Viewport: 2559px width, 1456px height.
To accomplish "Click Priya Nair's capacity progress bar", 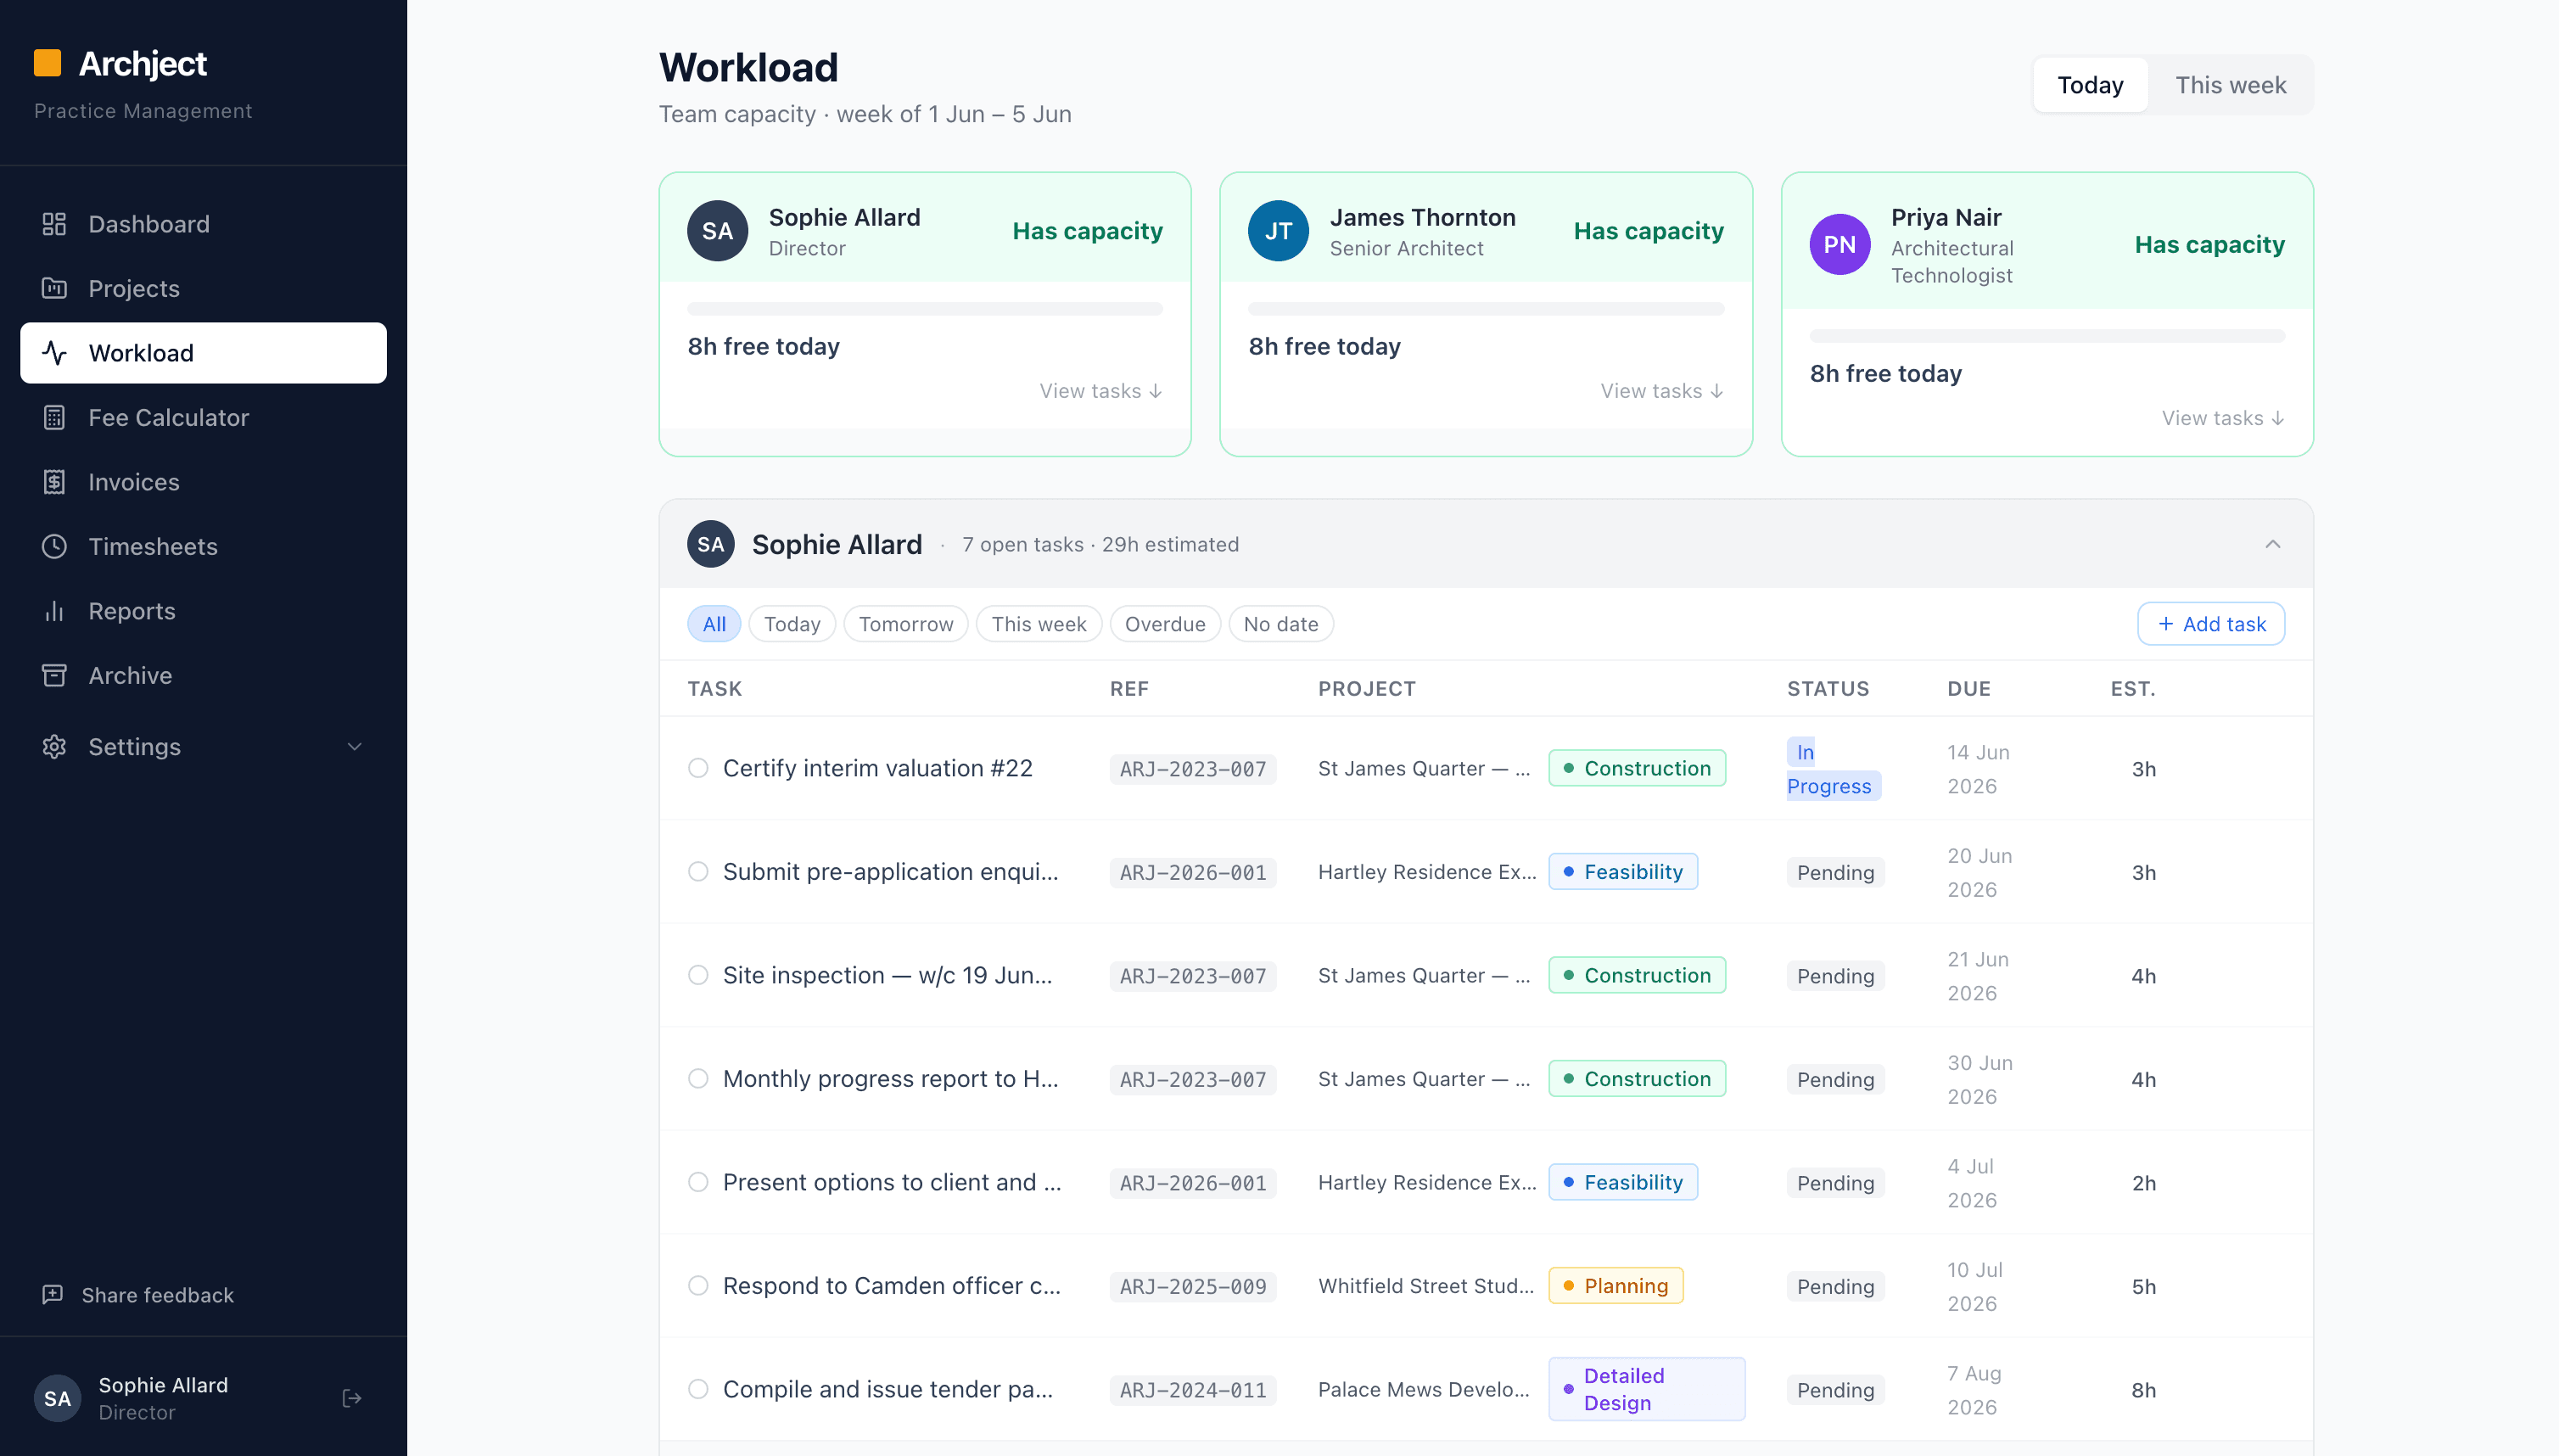I will [x=2047, y=336].
